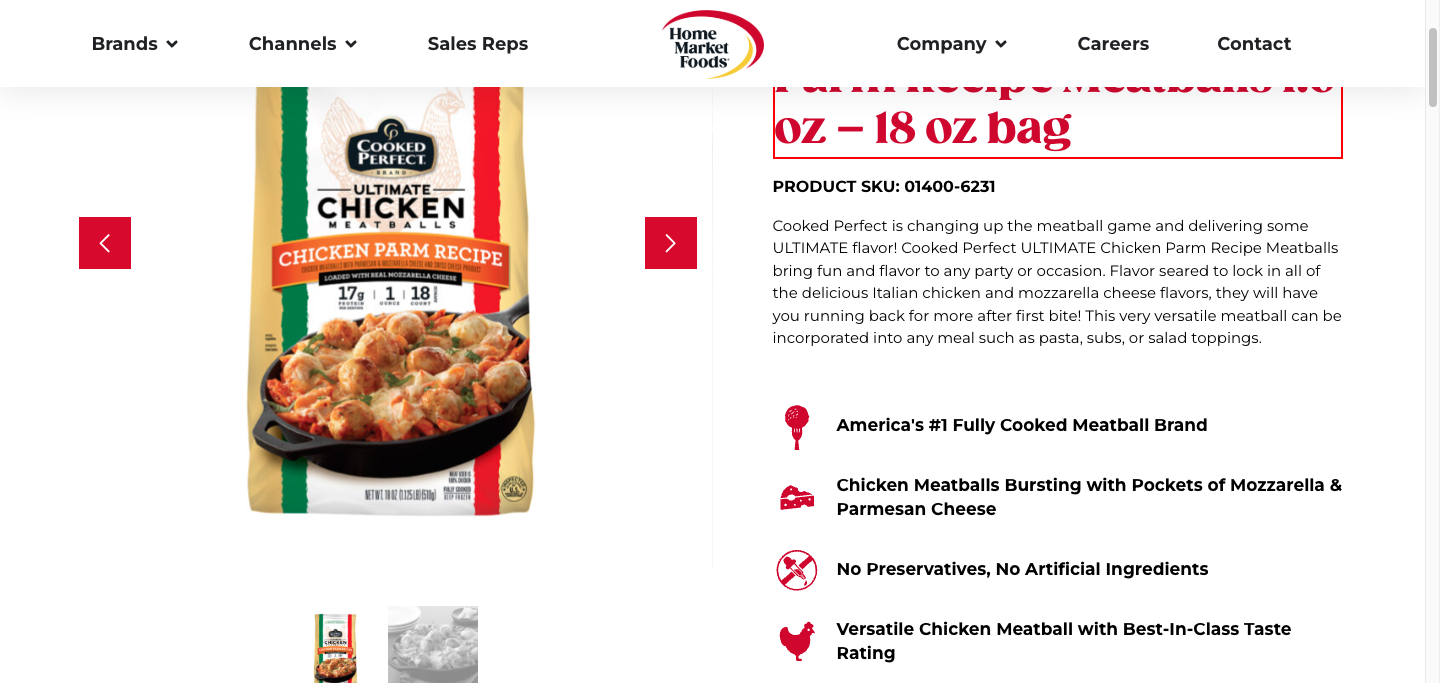
Task: Select the grayed meatball dish thumbnail
Action: coord(433,645)
